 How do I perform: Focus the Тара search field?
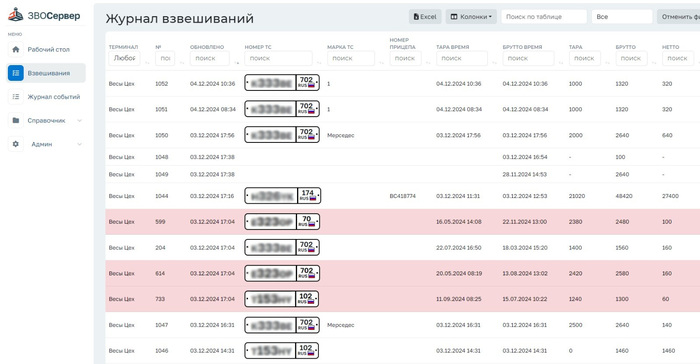584,58
